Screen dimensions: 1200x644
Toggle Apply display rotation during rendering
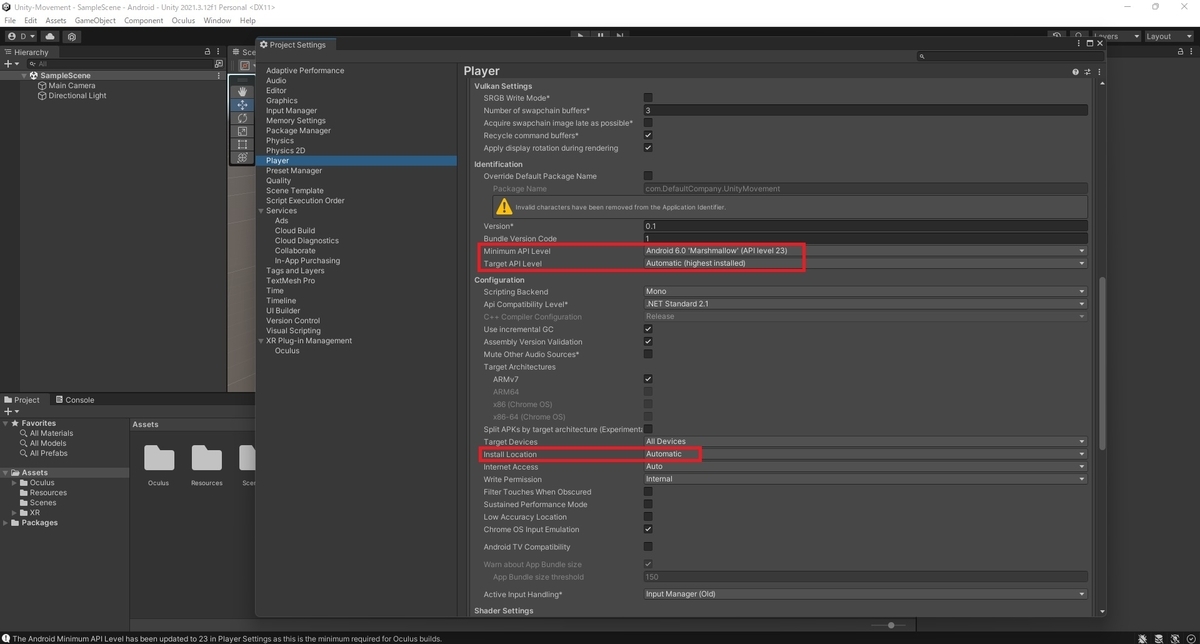pos(648,148)
